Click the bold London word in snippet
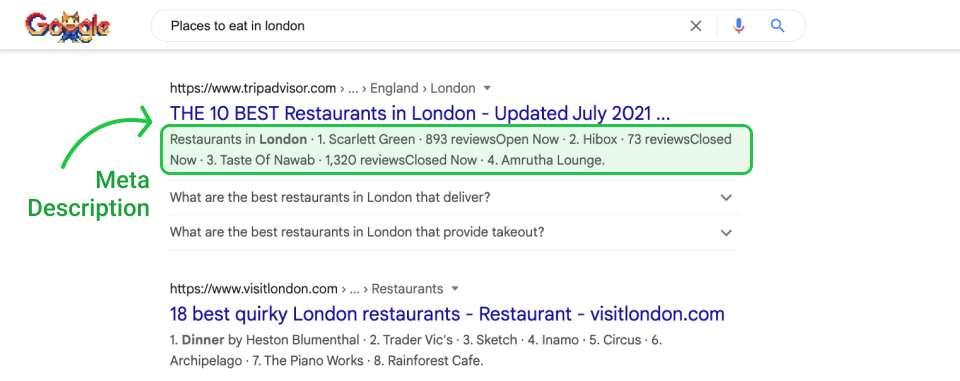This screenshot has width=960, height=381. pos(283,140)
